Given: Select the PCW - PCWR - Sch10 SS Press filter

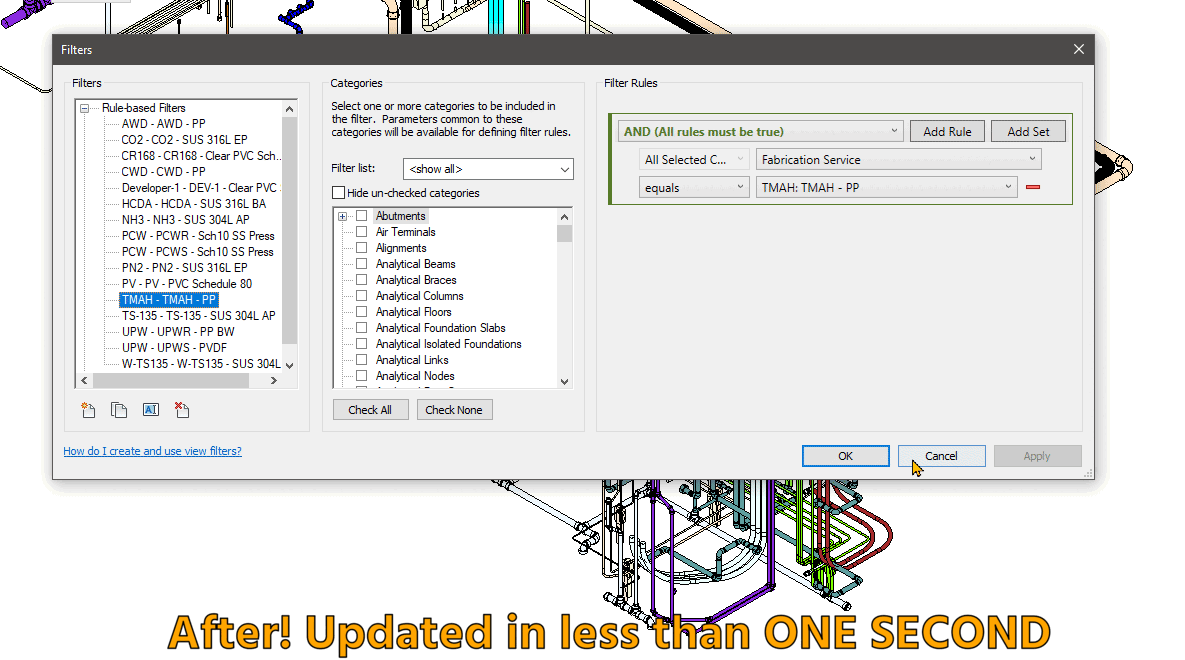Looking at the screenshot, I should click(x=198, y=236).
